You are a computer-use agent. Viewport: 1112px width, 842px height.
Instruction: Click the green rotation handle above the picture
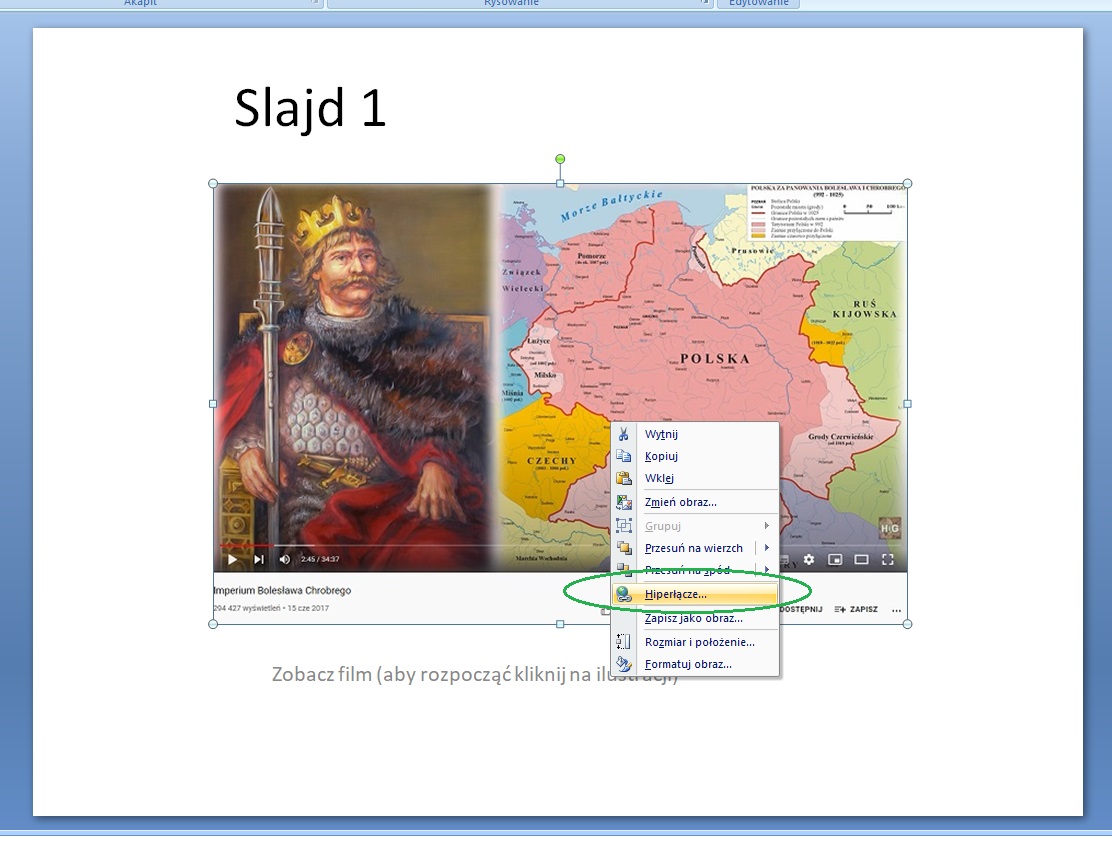click(560, 159)
